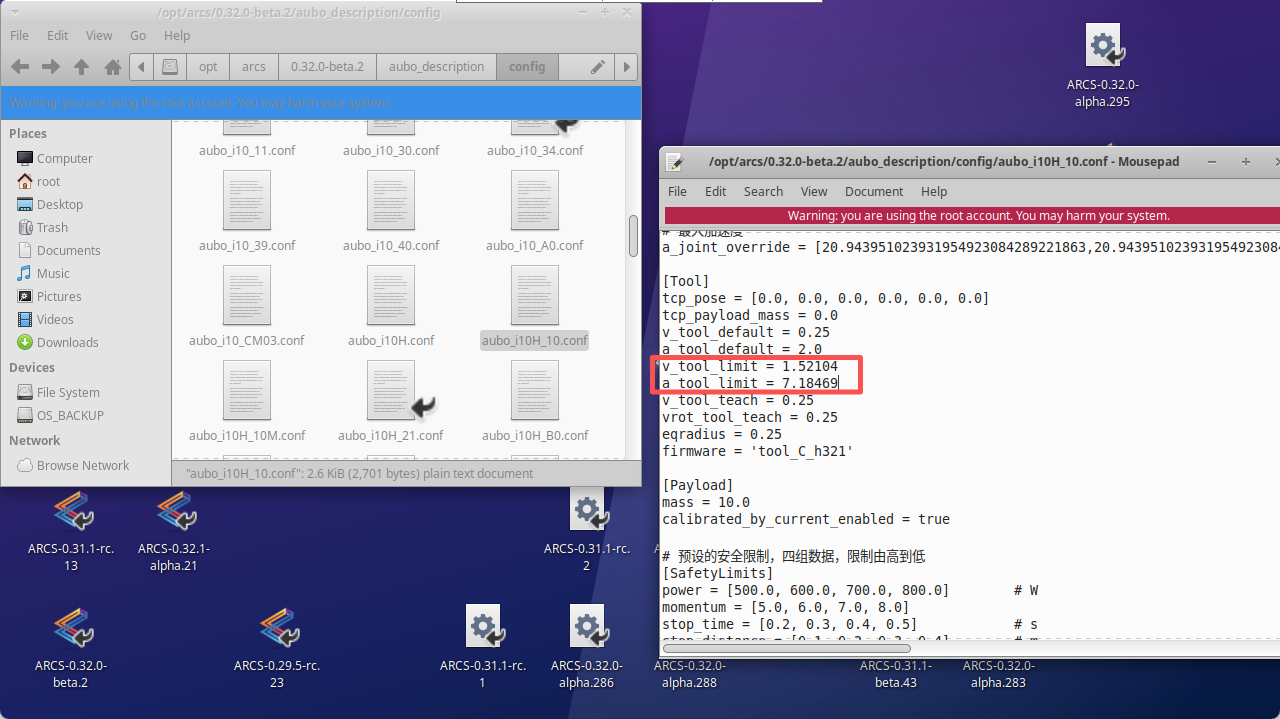This screenshot has width=1280, height=719.
Task: Select the ARCS-0.32.0-alpha.295 desktop launcher
Action: pos(1102,46)
